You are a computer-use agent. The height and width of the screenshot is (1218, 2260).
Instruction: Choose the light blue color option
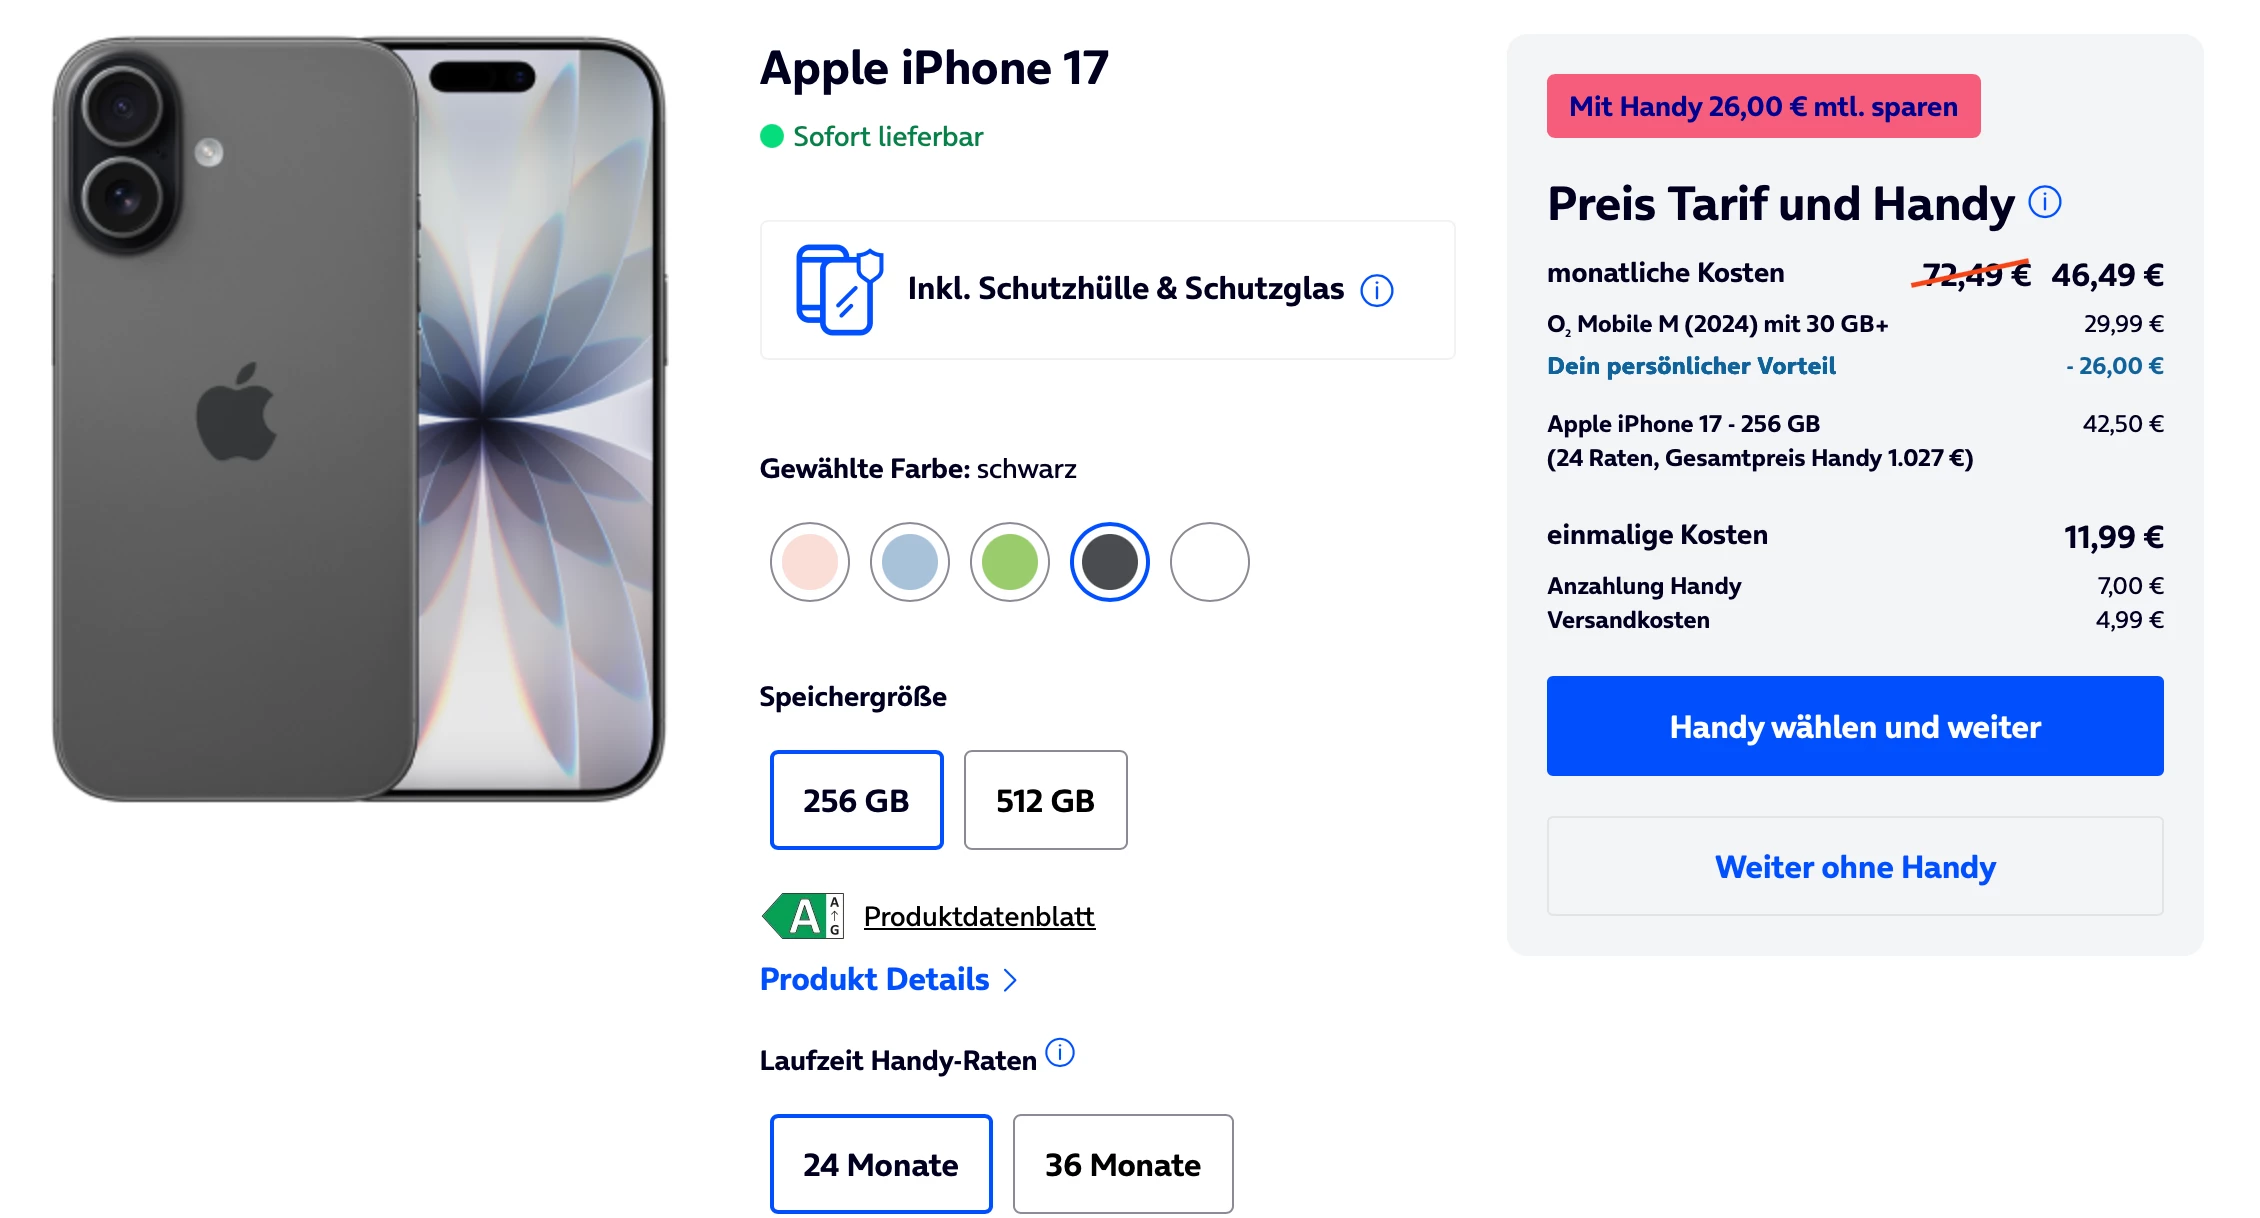910,562
